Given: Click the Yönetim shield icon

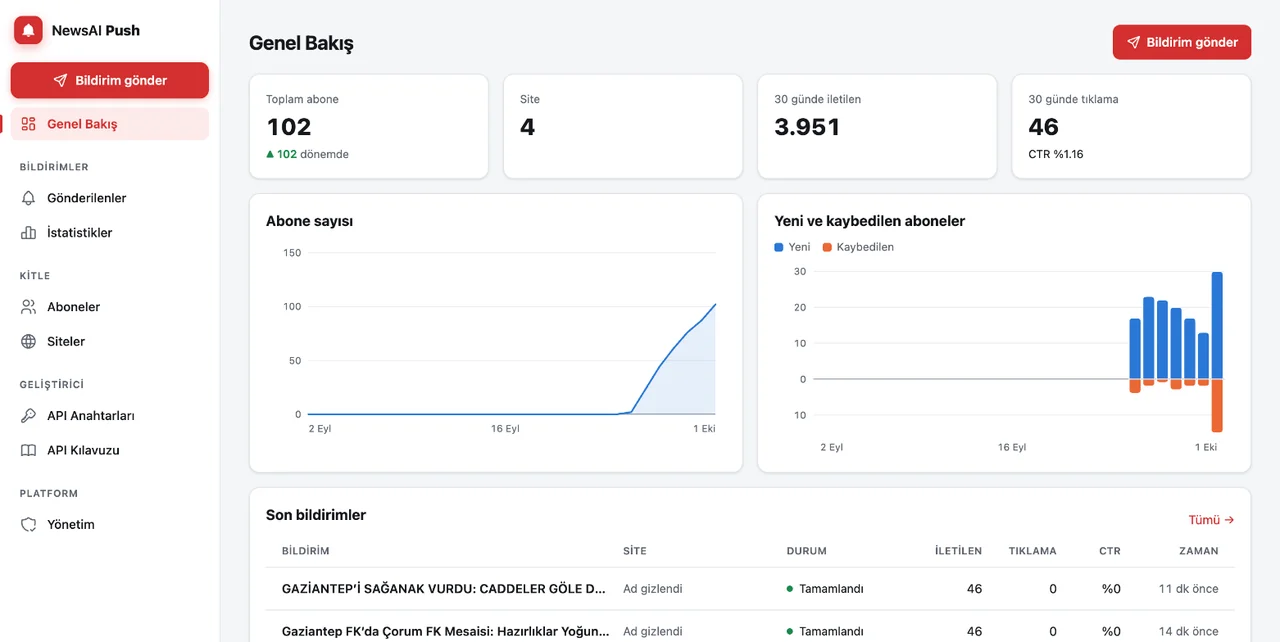Looking at the screenshot, I should click(x=29, y=524).
